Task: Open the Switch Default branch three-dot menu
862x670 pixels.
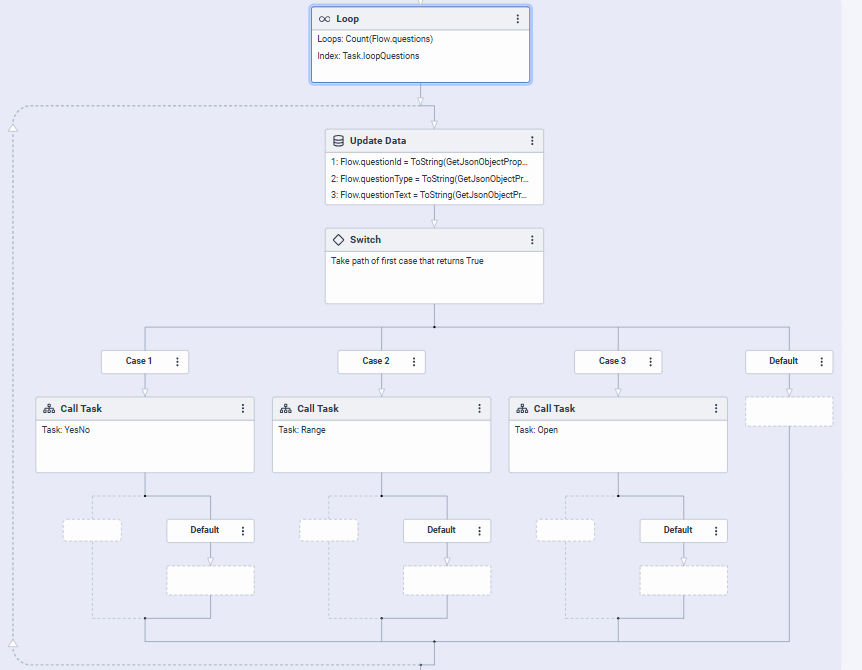Action: pyautogui.click(x=822, y=362)
